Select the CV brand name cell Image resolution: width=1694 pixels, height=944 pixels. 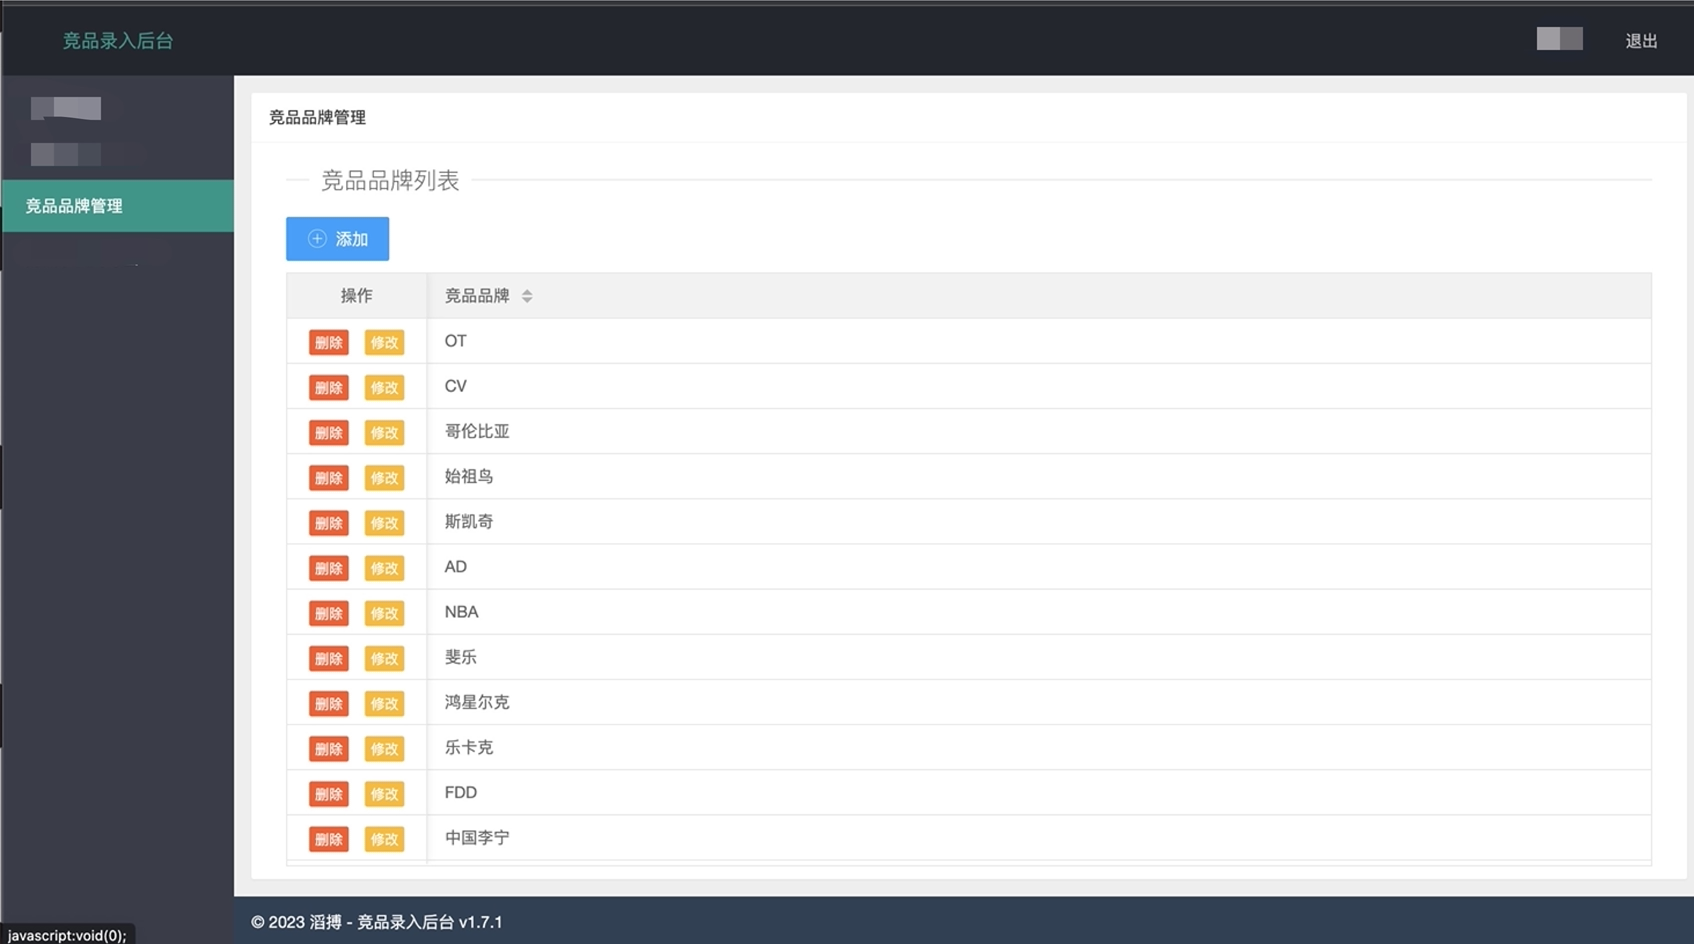coord(1039,386)
